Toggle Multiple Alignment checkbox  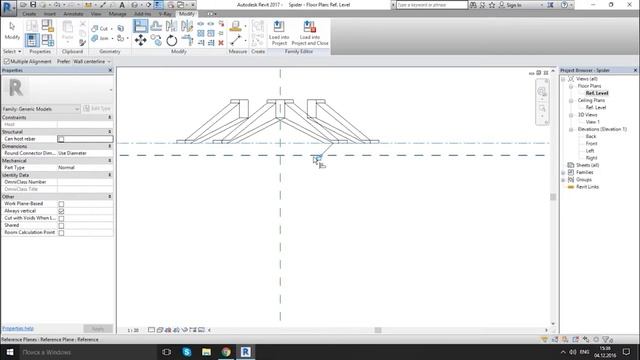pyautogui.click(x=7, y=61)
